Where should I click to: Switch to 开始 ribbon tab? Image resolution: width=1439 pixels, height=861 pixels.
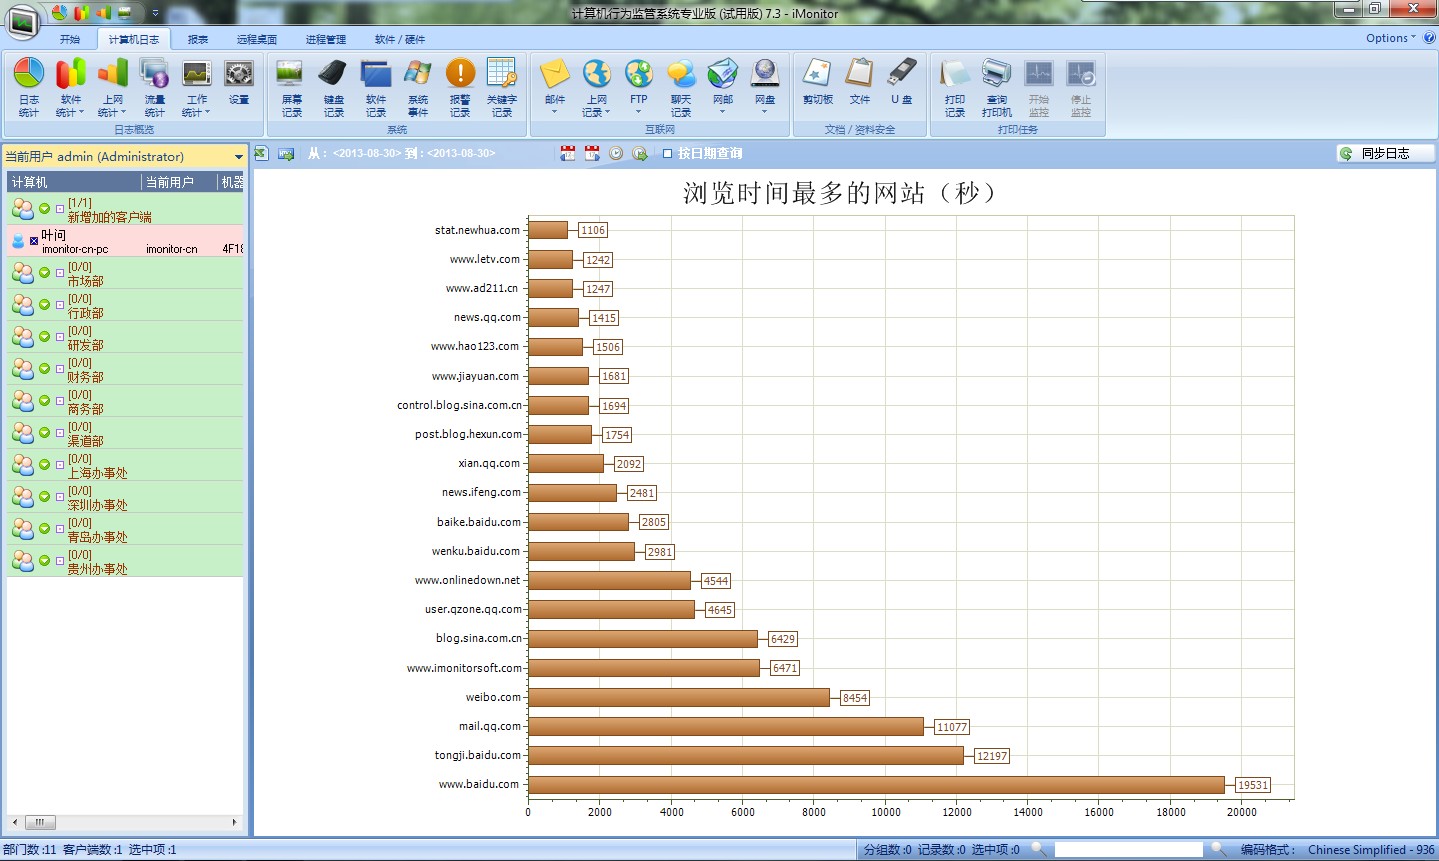click(69, 39)
